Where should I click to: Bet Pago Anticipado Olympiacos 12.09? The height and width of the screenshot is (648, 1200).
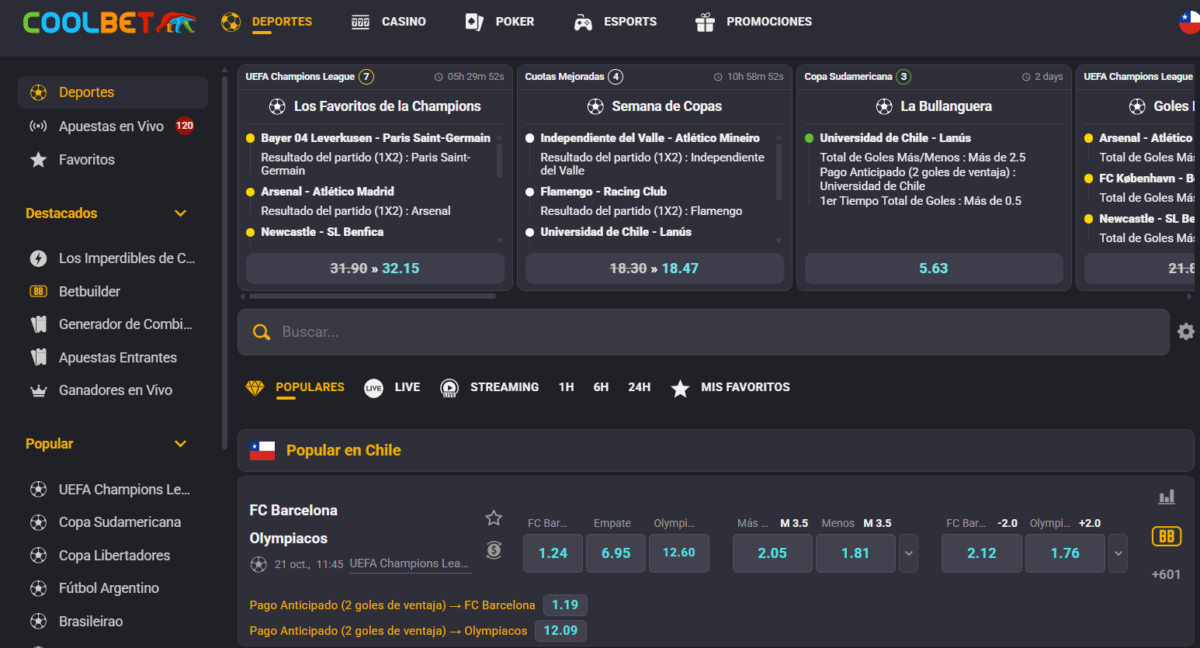click(561, 631)
